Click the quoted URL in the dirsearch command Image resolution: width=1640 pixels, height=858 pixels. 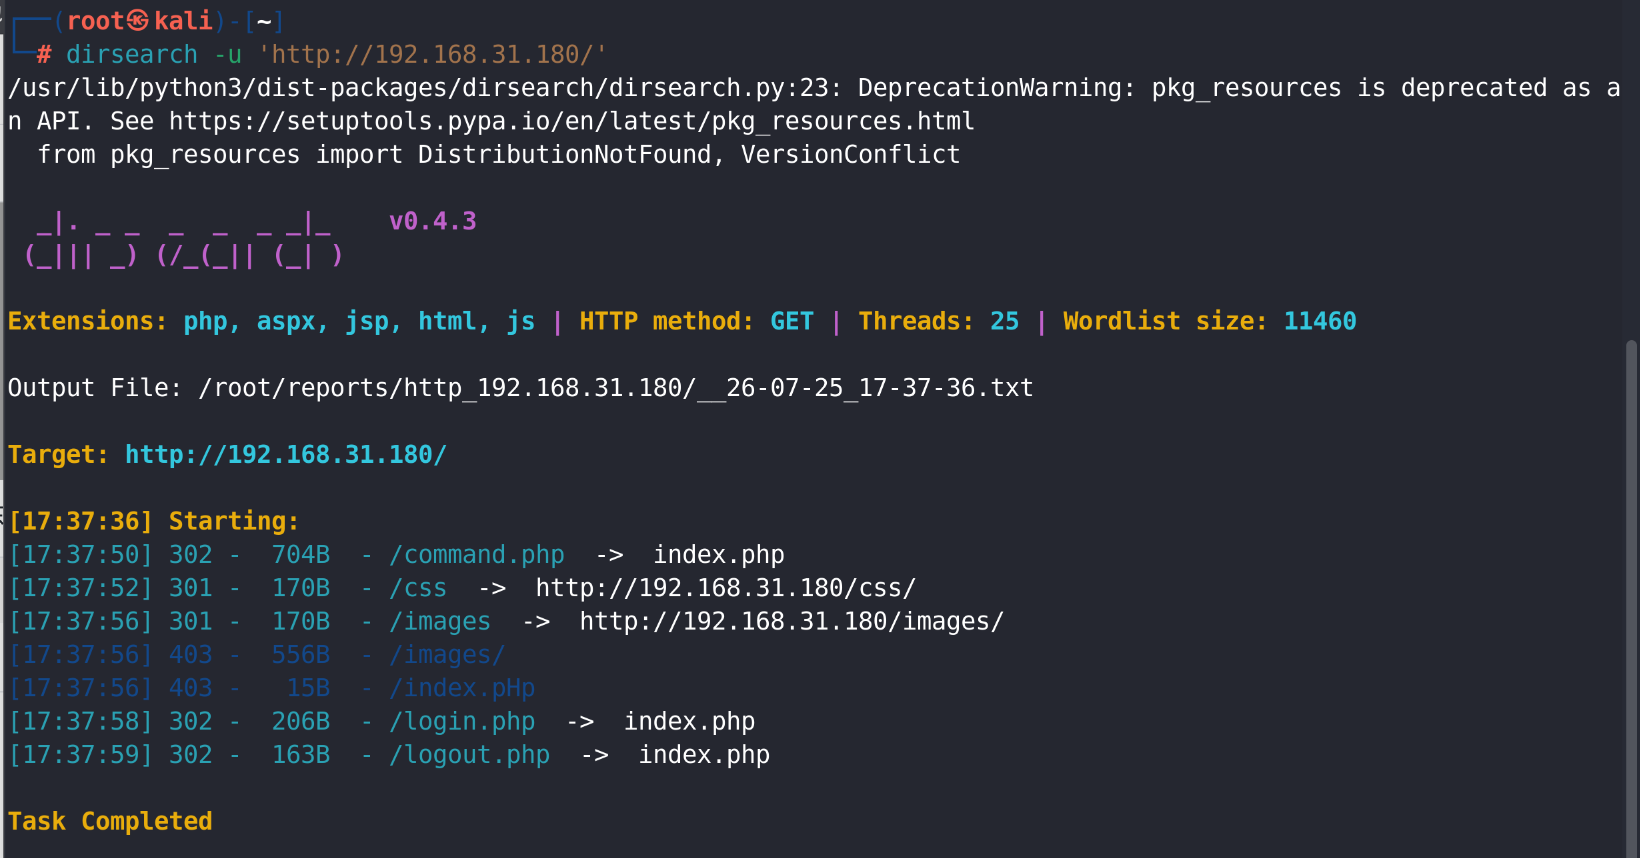pos(432,55)
